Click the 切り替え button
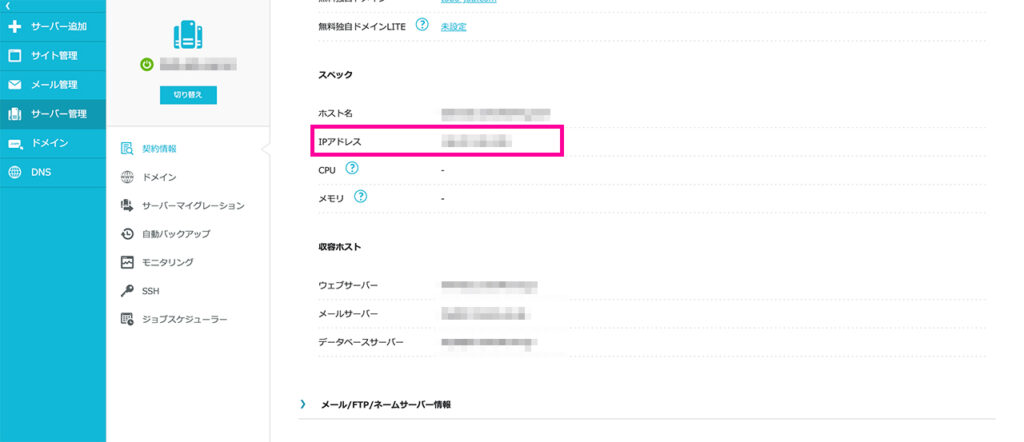This screenshot has width=1024, height=442. [188, 95]
